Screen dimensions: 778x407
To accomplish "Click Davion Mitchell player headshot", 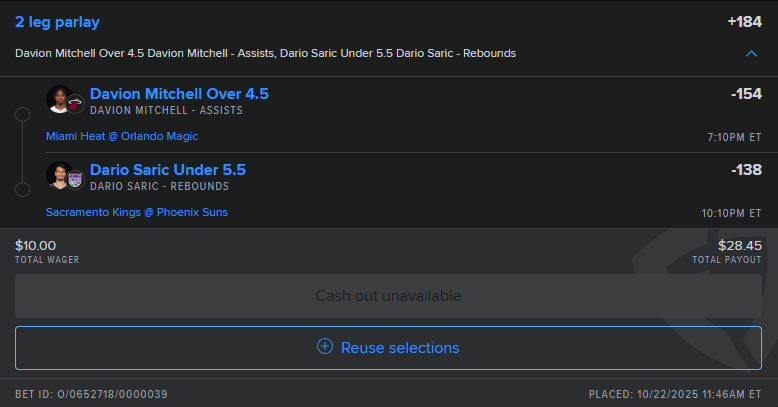I will (x=59, y=99).
